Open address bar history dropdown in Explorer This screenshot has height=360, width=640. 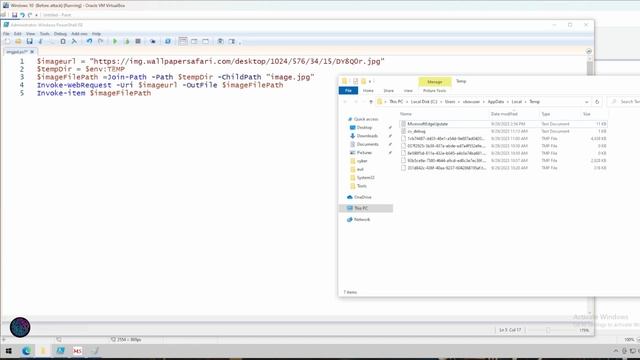[587, 102]
